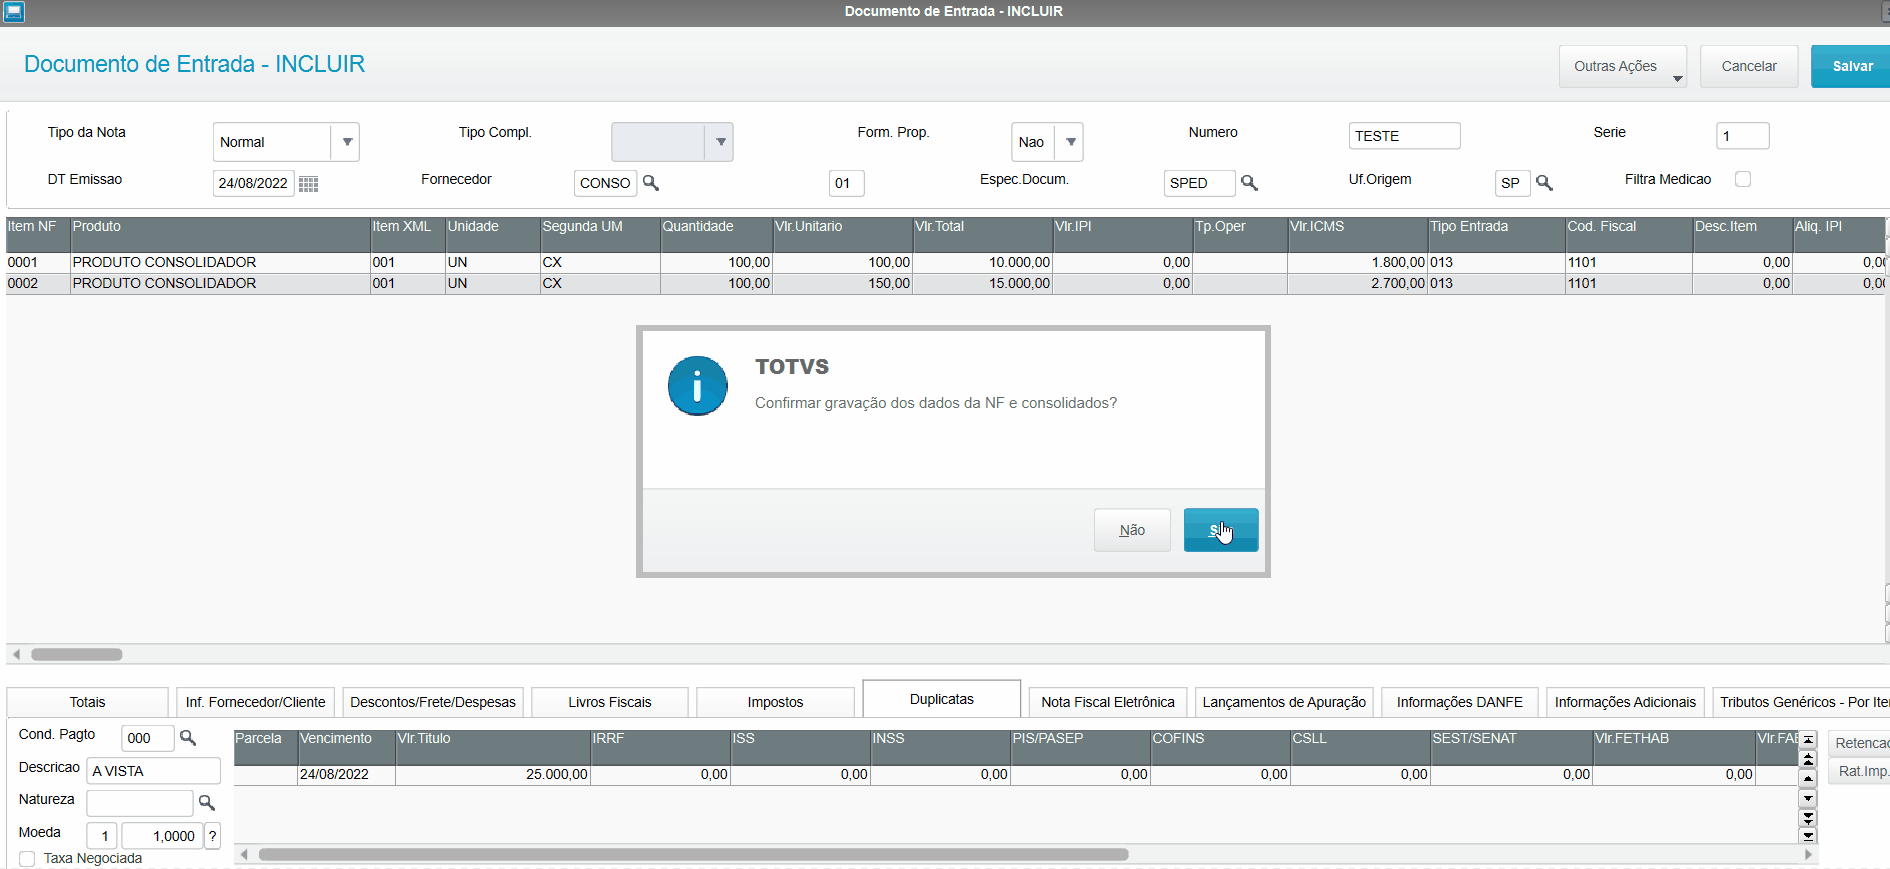Focus the Fornecedor store field 01
Screen dimensions: 1890x869
tap(846, 183)
